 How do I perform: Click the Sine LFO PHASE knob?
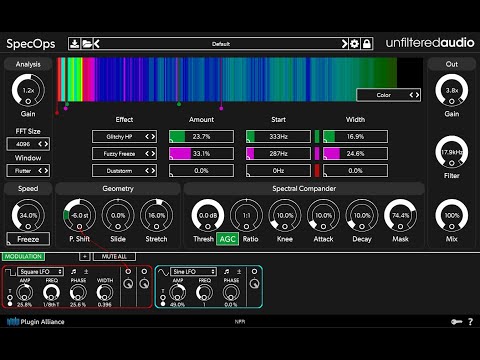(x=231, y=293)
